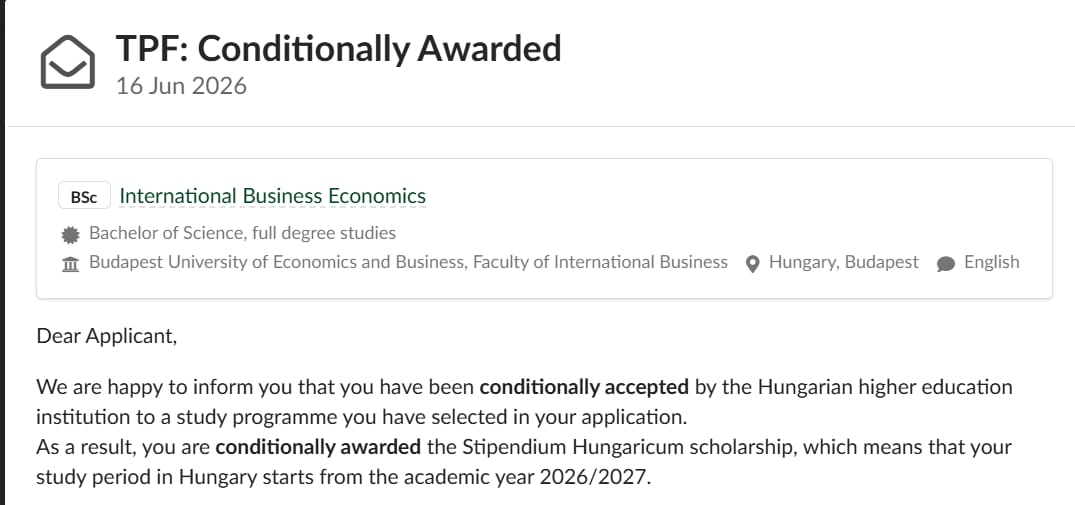Click the Dear Applicant greeting
The height and width of the screenshot is (505, 1075).
[107, 336]
